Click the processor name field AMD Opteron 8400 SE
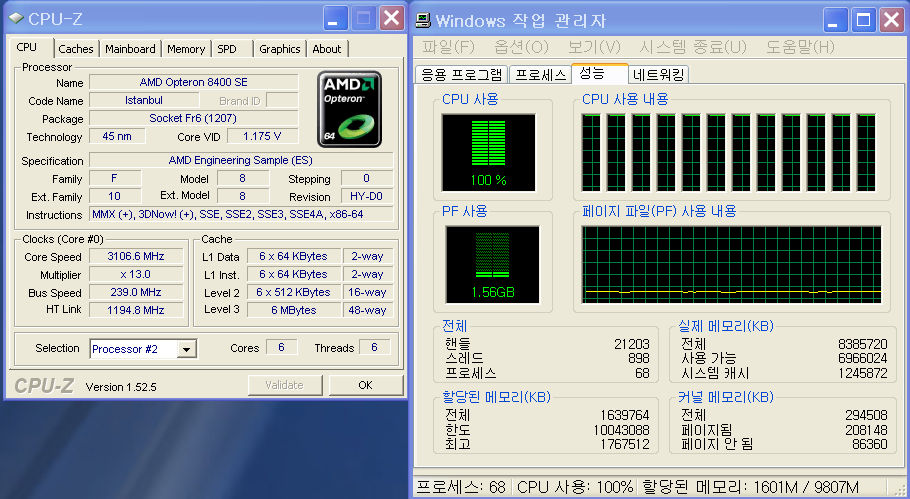The width and height of the screenshot is (910, 499). coord(194,82)
